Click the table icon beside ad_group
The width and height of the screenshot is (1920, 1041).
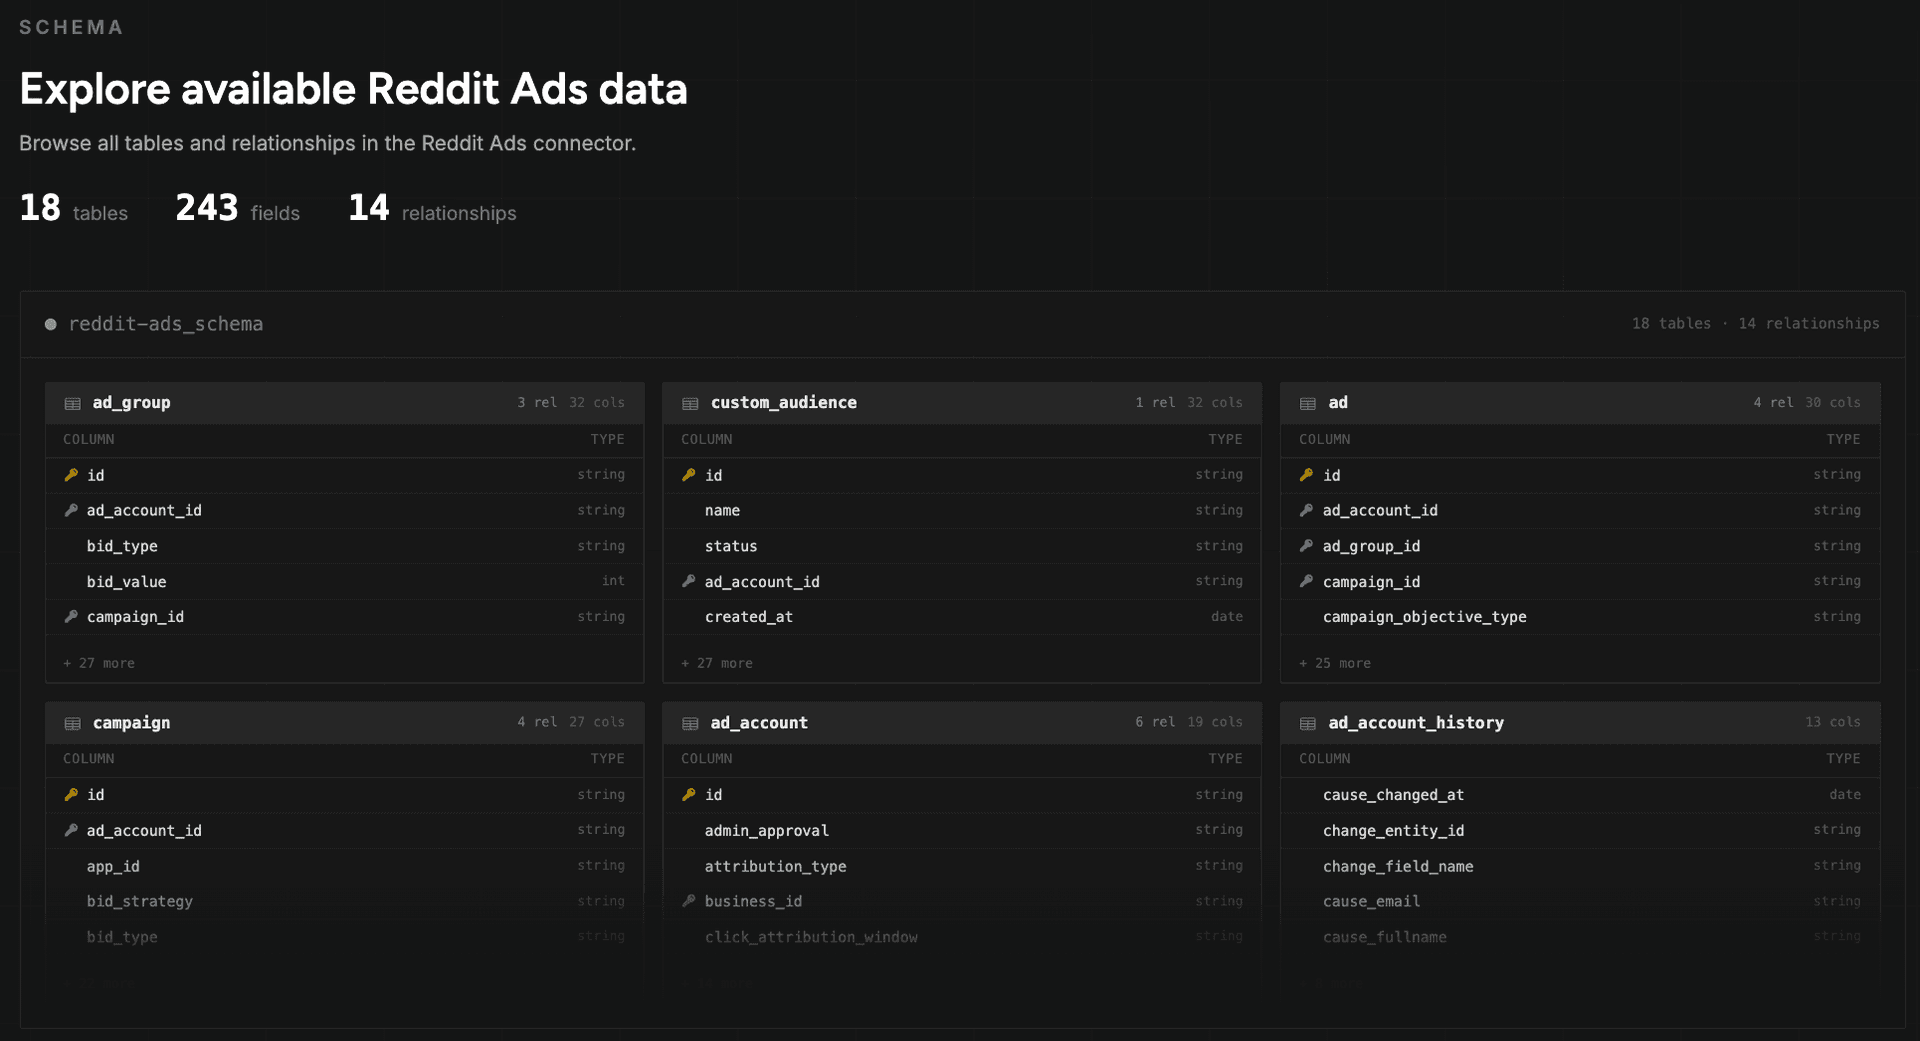[x=73, y=403]
